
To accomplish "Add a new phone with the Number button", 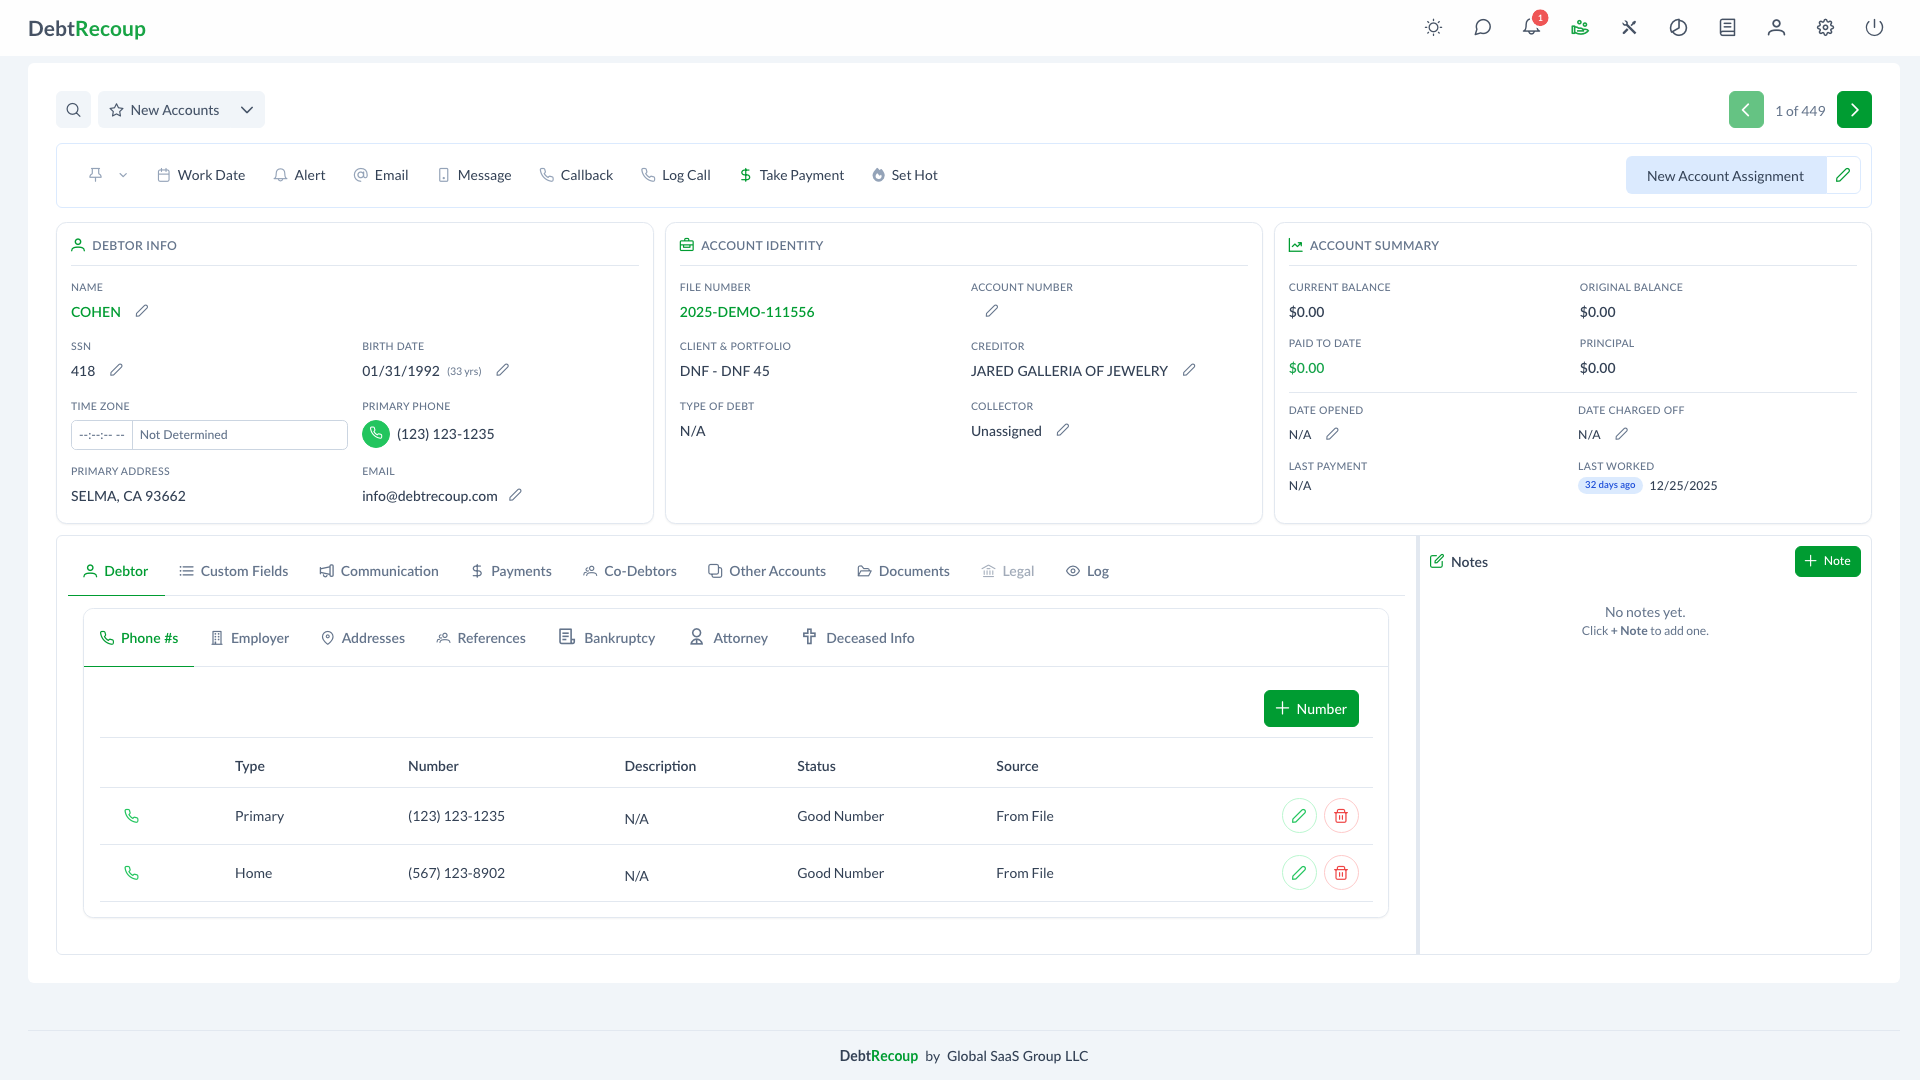I will click(x=1310, y=708).
